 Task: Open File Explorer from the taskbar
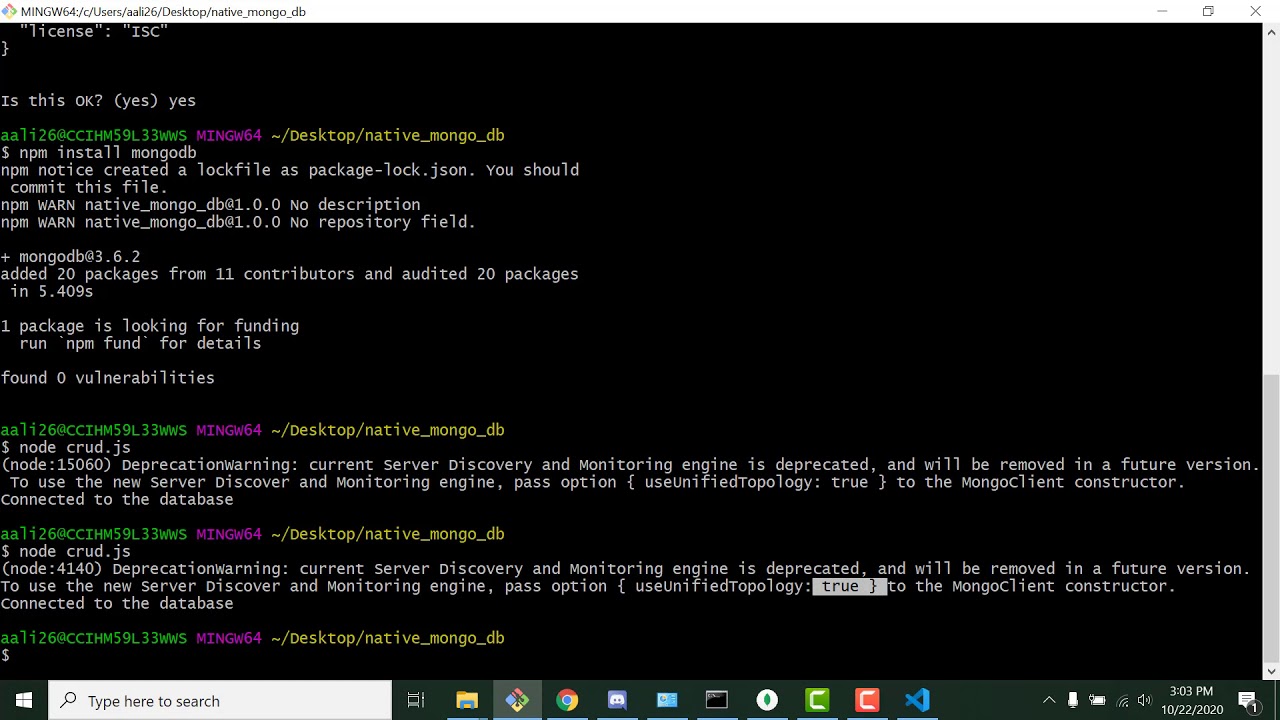pyautogui.click(x=467, y=700)
